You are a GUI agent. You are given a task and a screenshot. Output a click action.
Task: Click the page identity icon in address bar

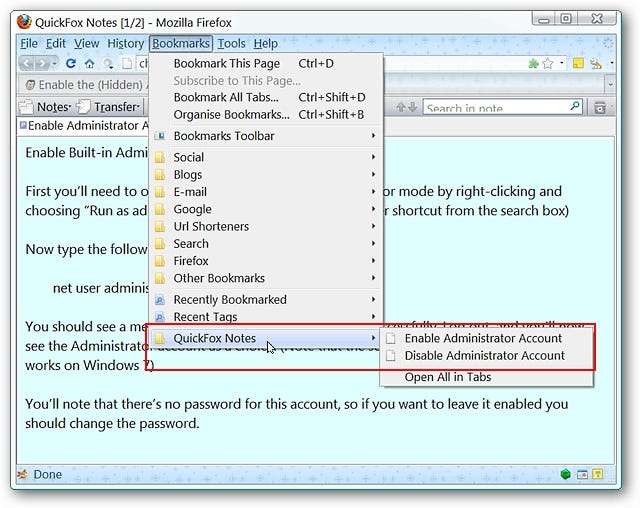click(128, 63)
